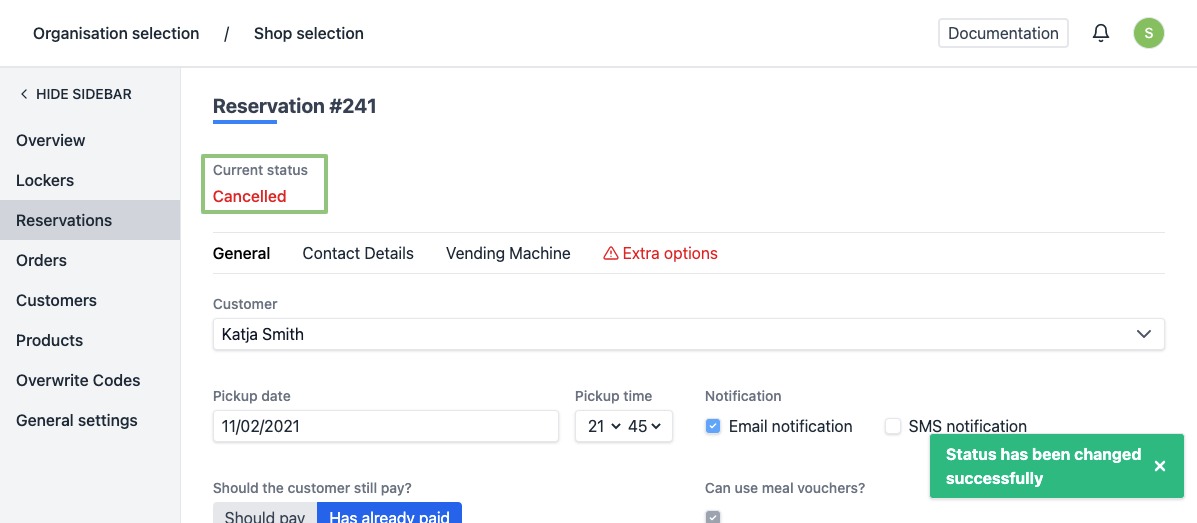Open Lockers in the sidebar
The height and width of the screenshot is (523, 1197).
[x=45, y=180]
